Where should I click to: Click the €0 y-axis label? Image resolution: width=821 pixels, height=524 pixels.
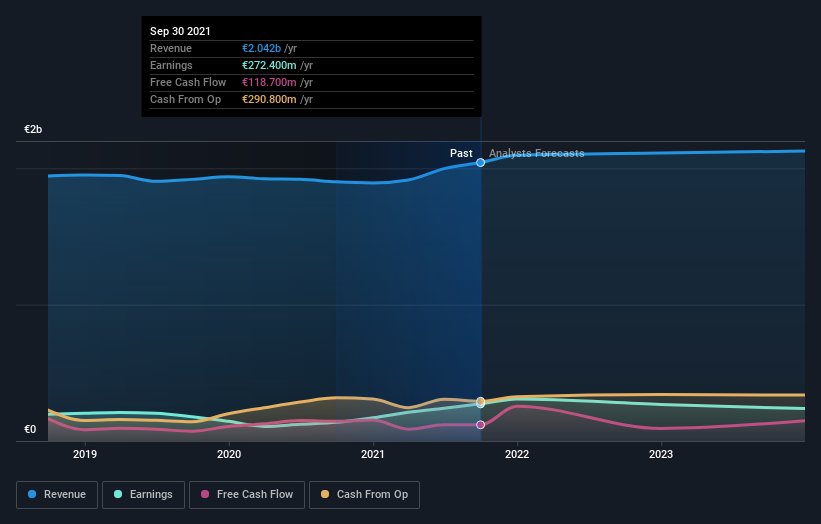coord(30,429)
